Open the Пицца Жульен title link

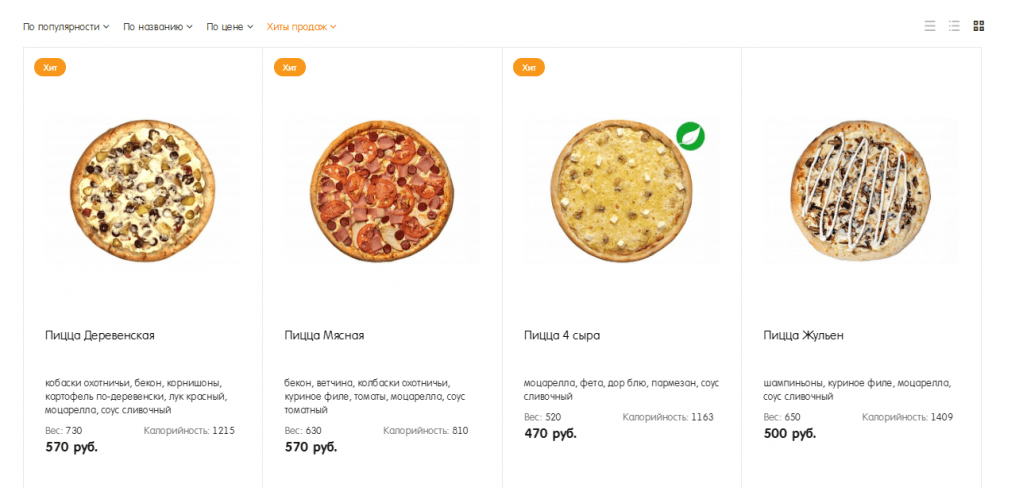coord(803,335)
